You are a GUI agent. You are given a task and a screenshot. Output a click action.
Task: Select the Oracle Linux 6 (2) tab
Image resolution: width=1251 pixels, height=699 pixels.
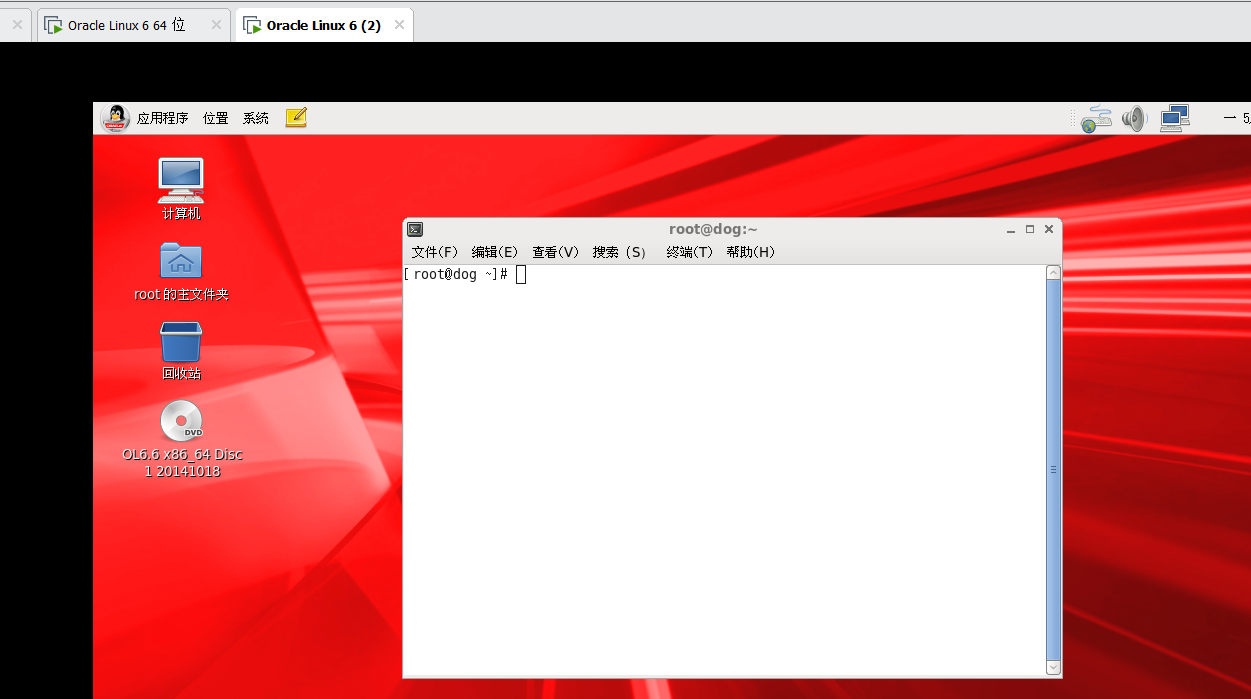(x=323, y=25)
